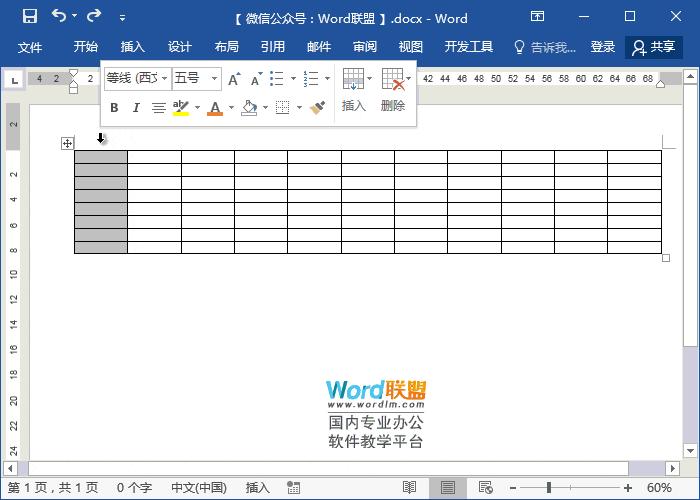Apply numbered list
Viewport: 700px width, 500px height.
coord(311,79)
